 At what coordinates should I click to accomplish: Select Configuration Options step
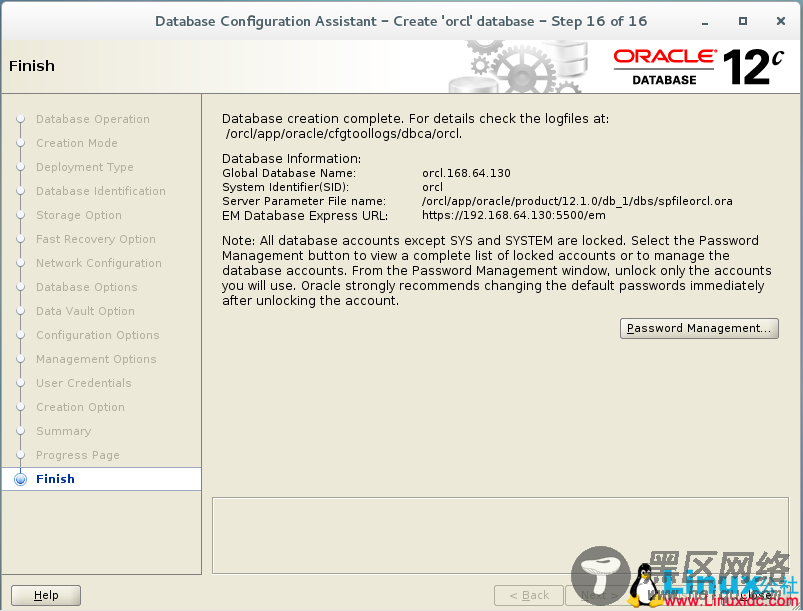coord(98,335)
